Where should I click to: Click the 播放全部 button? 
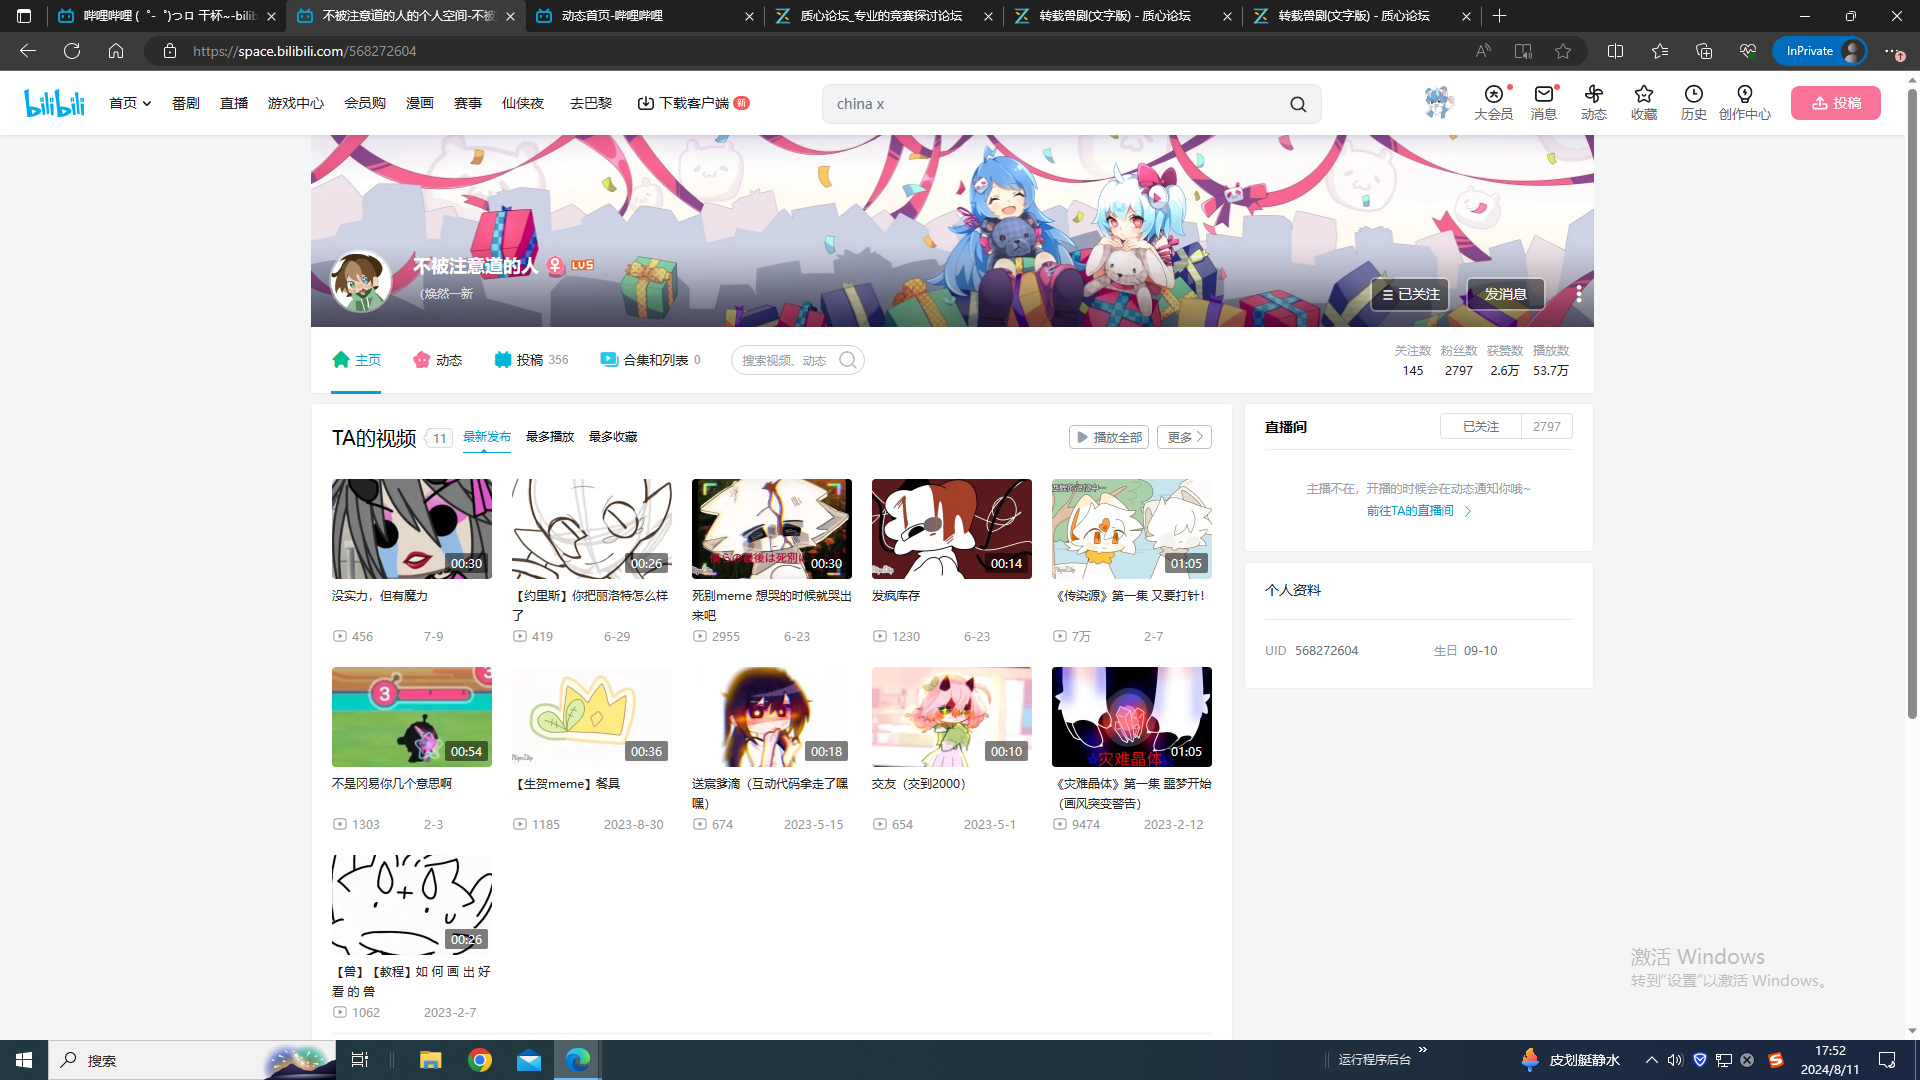(1108, 437)
